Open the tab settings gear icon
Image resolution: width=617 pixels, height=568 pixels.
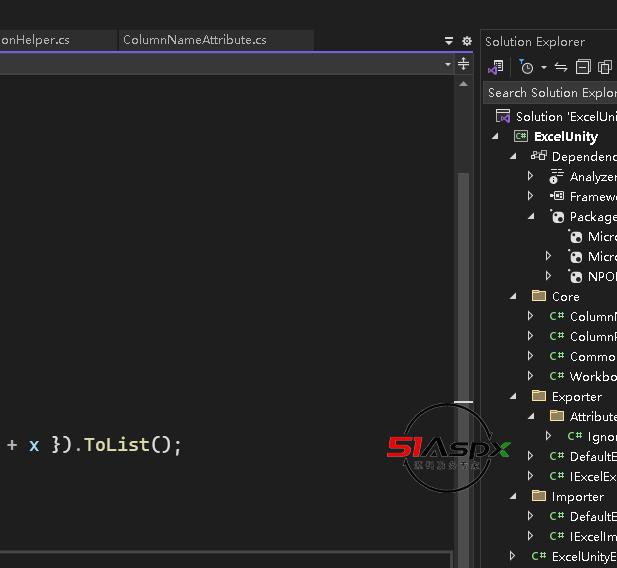pos(467,41)
